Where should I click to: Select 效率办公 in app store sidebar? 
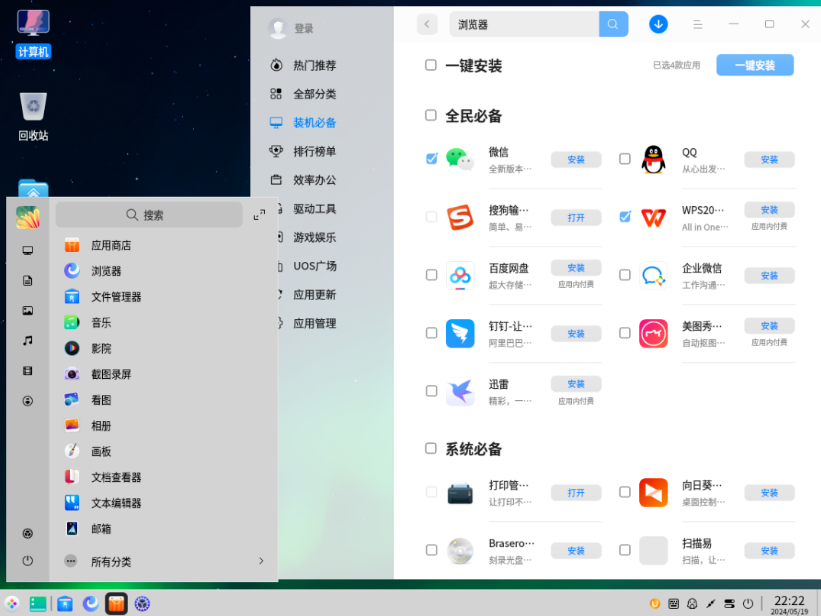(315, 180)
